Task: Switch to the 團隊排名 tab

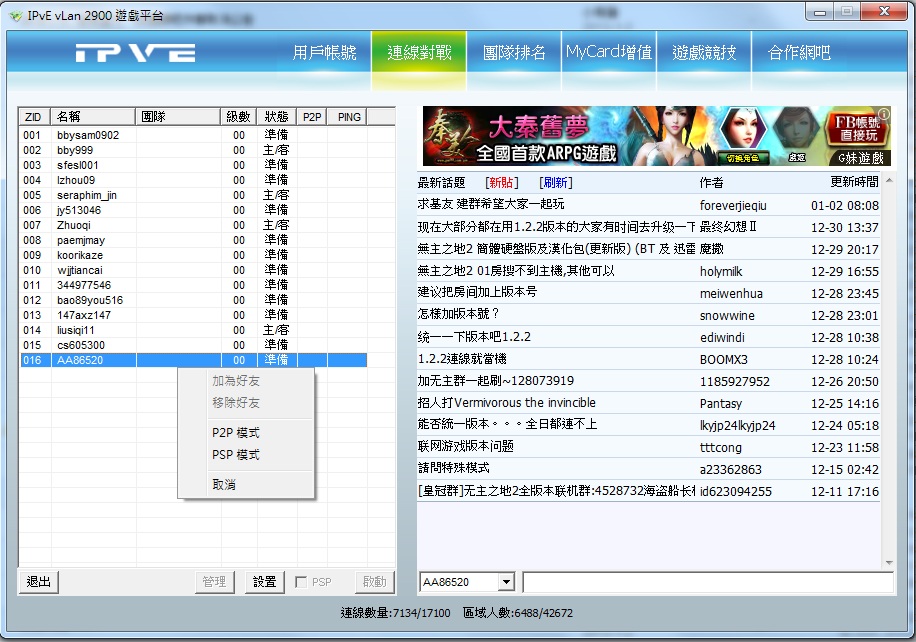Action: point(514,53)
